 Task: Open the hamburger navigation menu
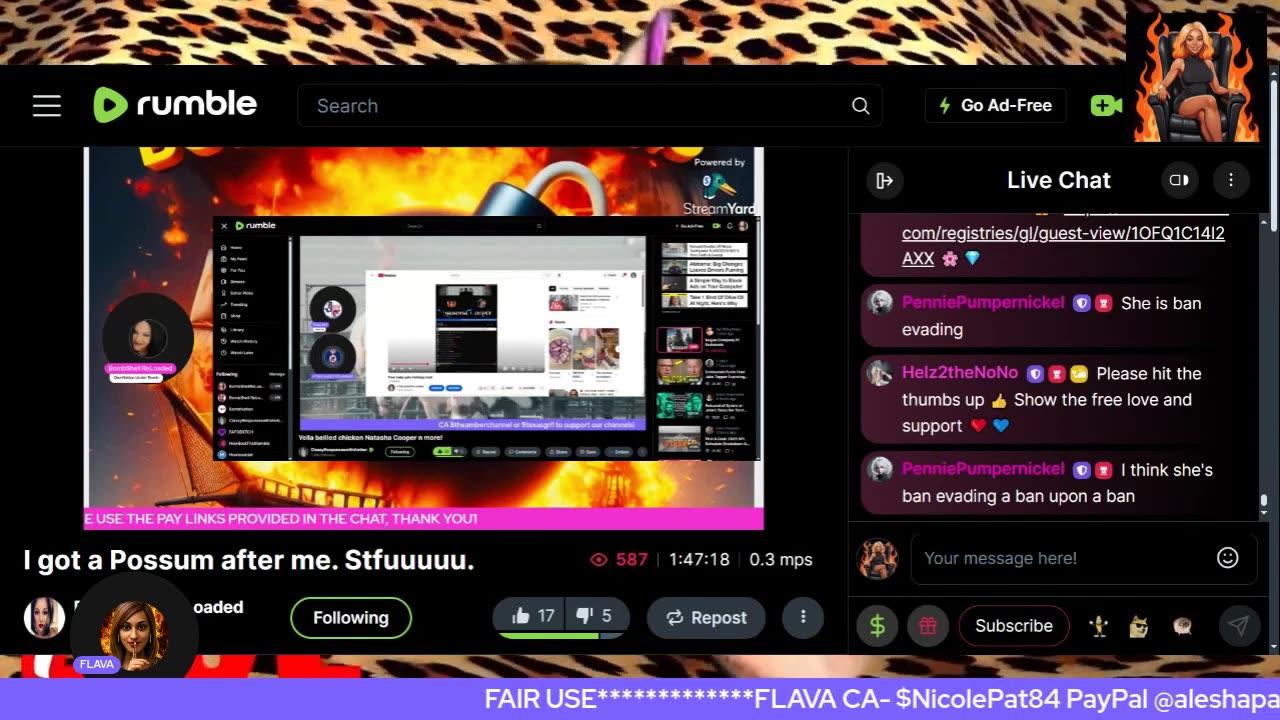pos(47,106)
